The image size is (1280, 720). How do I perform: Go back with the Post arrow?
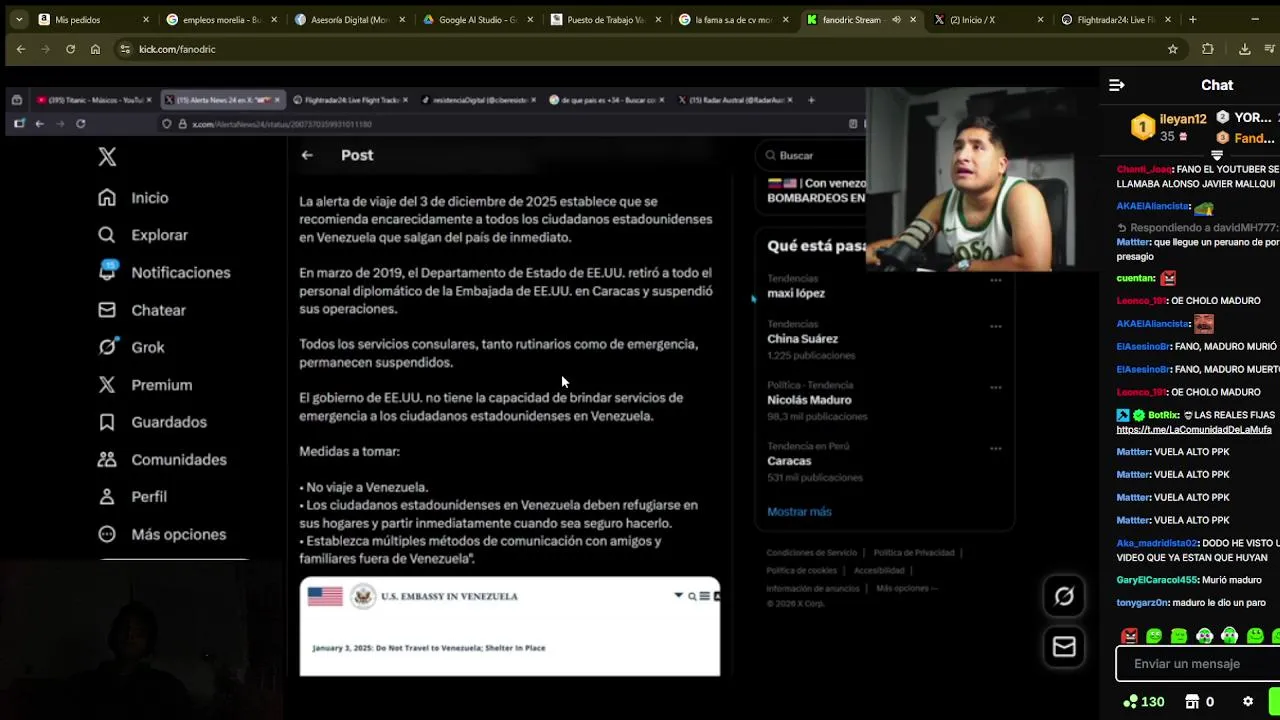coord(307,155)
